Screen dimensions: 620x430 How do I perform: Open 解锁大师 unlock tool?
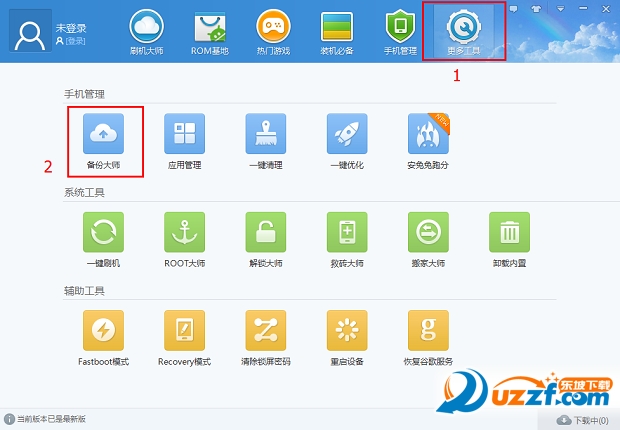pyautogui.click(x=266, y=232)
